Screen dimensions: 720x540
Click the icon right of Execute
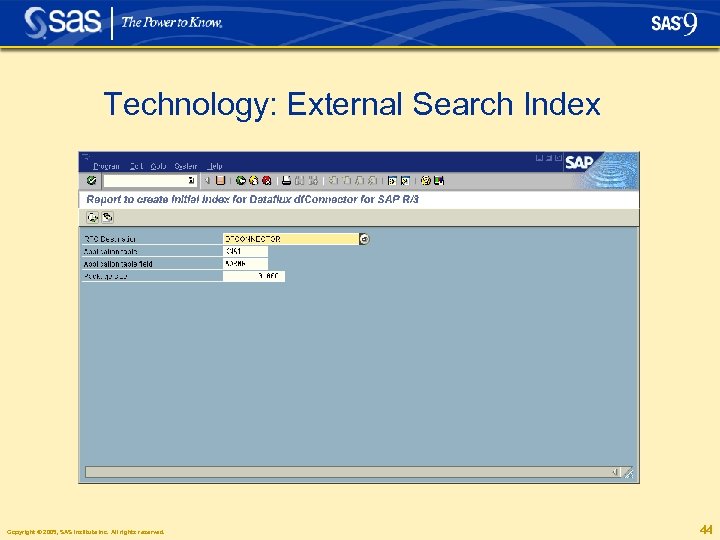107,217
